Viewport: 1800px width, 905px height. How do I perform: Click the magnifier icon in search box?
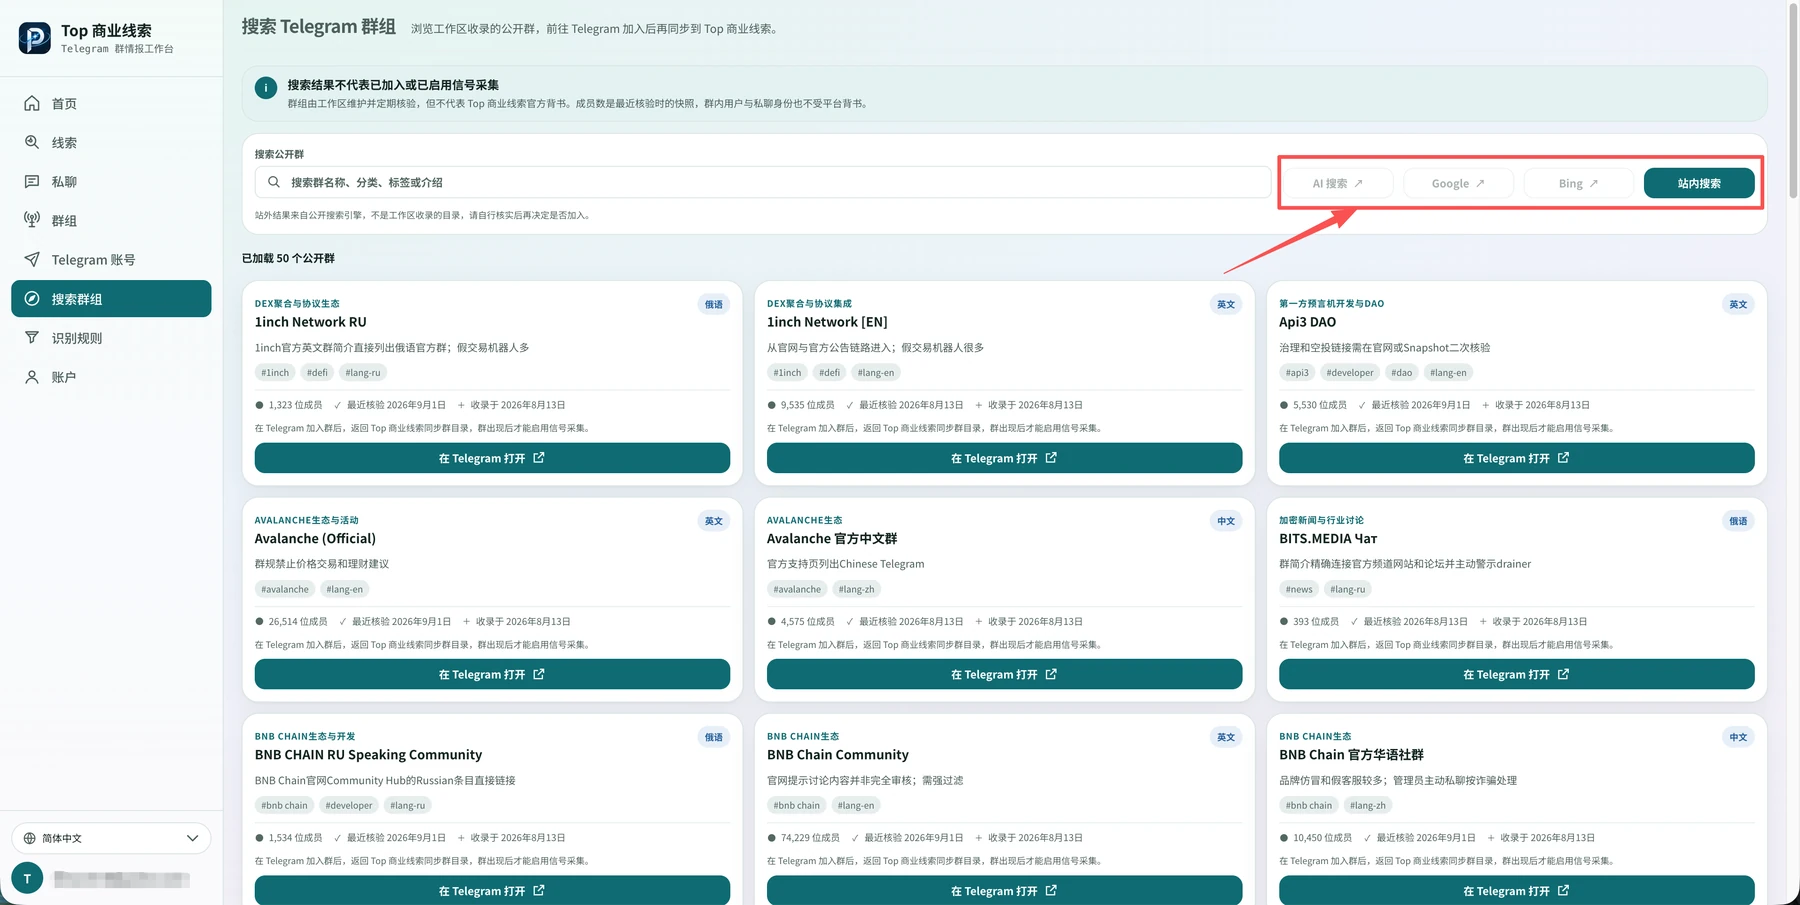click(274, 182)
